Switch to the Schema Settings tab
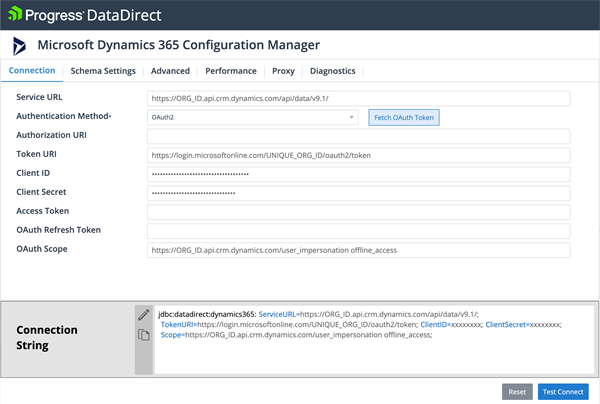This screenshot has height=404, width=600. (x=103, y=71)
